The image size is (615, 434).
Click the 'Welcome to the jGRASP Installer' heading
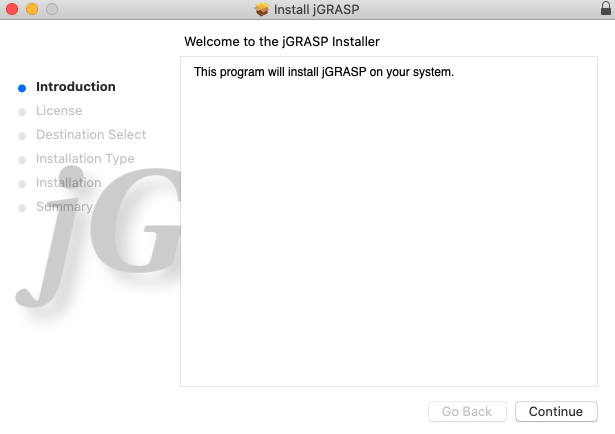[282, 42]
